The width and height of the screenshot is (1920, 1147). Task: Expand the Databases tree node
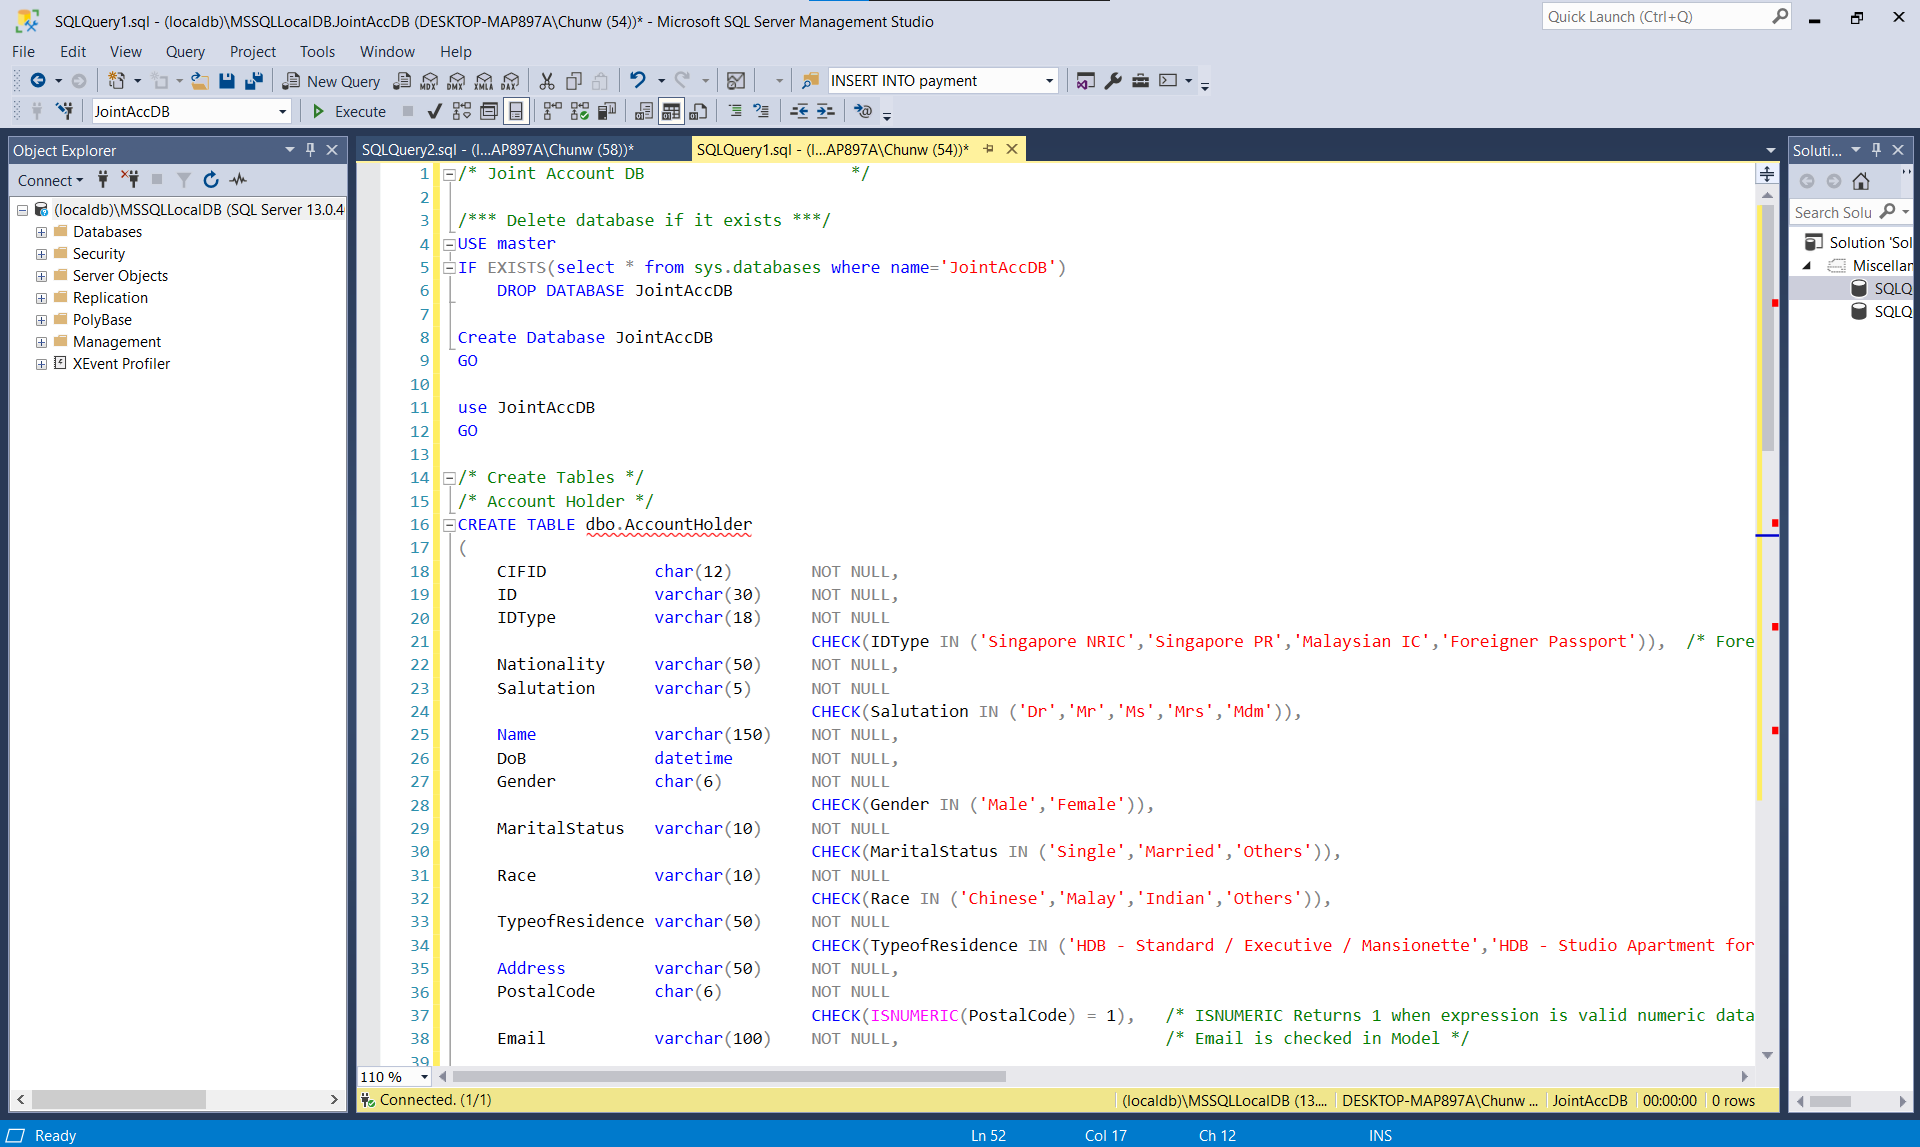tap(41, 232)
